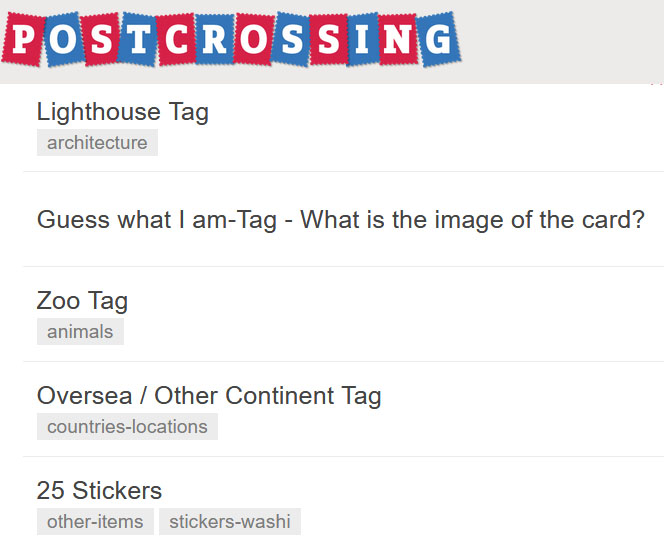Filter by the other-items tag
Image resolution: width=664 pixels, height=549 pixels.
point(95,521)
